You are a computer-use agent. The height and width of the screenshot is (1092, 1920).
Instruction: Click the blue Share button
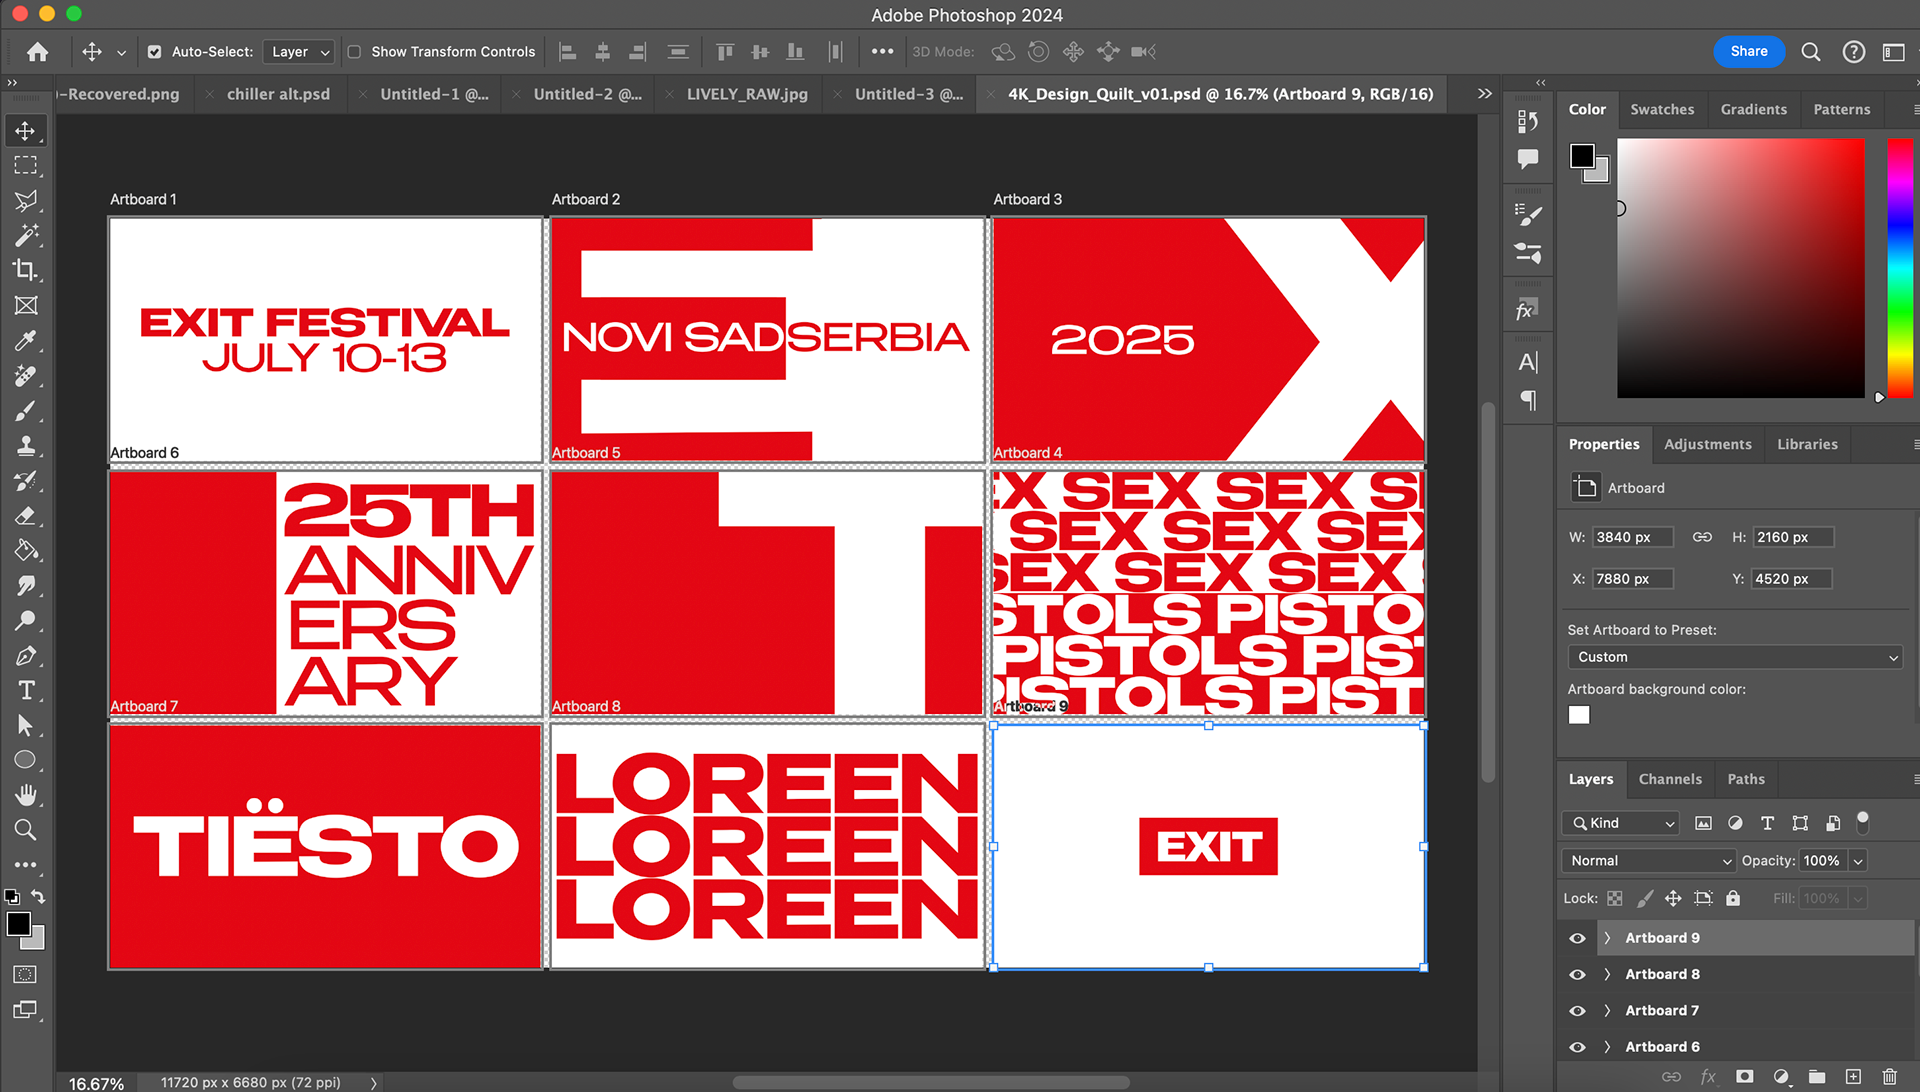pos(1748,51)
